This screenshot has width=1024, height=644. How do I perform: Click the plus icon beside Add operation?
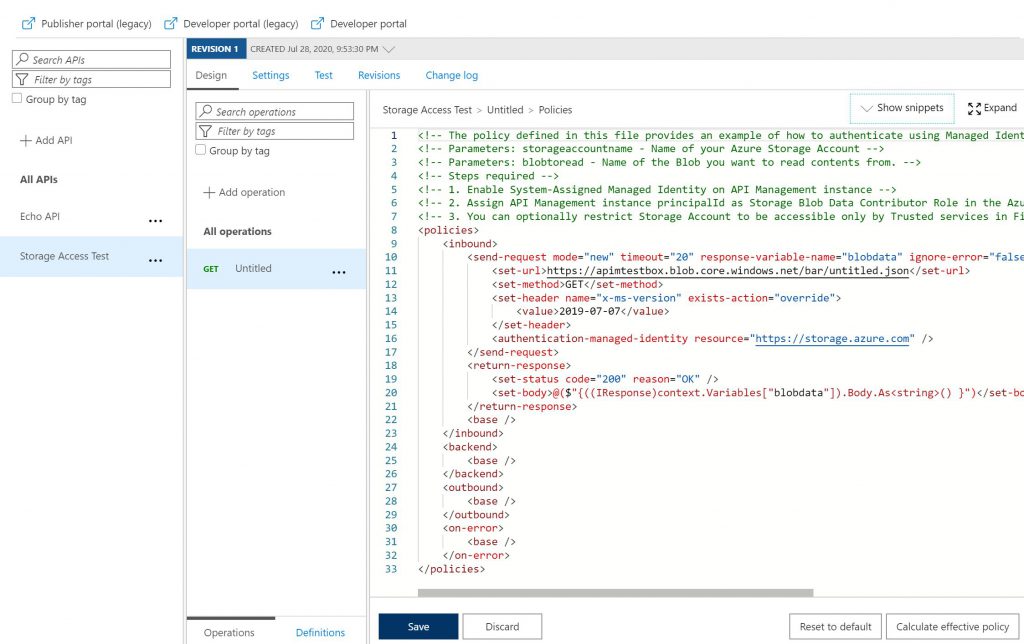tap(209, 193)
